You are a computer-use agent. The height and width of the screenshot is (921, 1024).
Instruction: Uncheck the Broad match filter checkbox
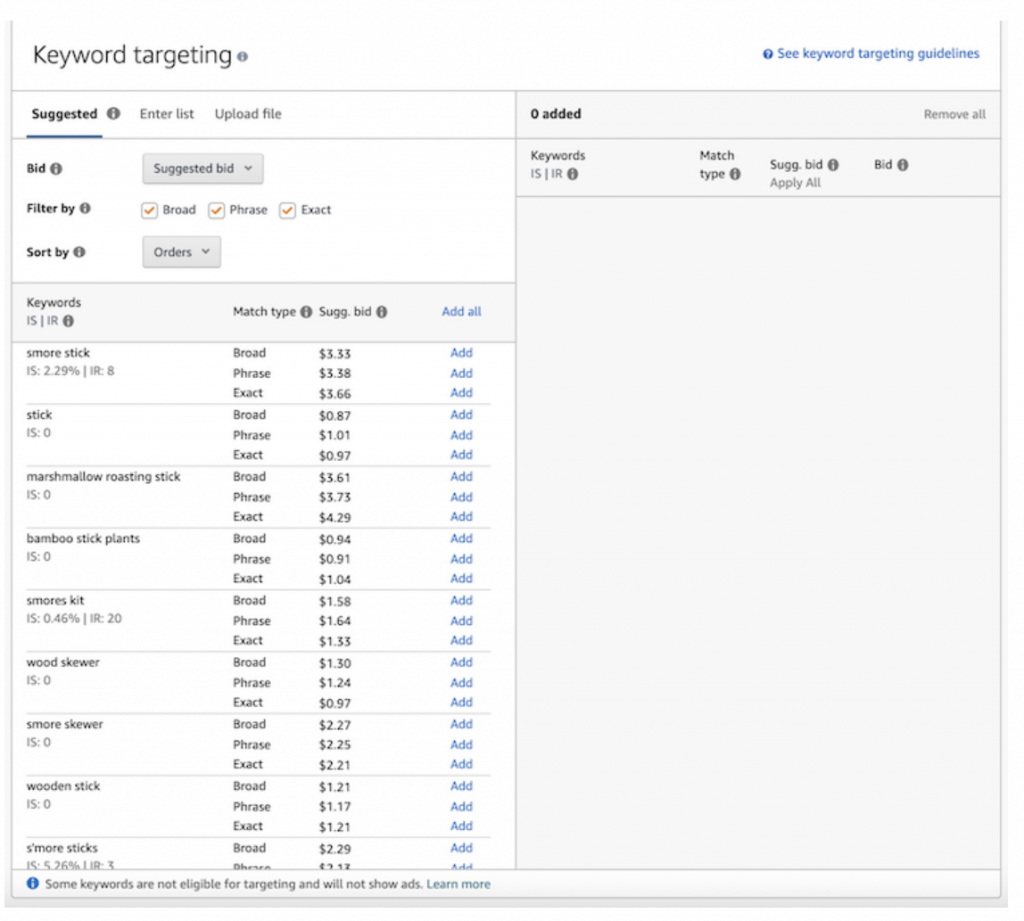(150, 210)
